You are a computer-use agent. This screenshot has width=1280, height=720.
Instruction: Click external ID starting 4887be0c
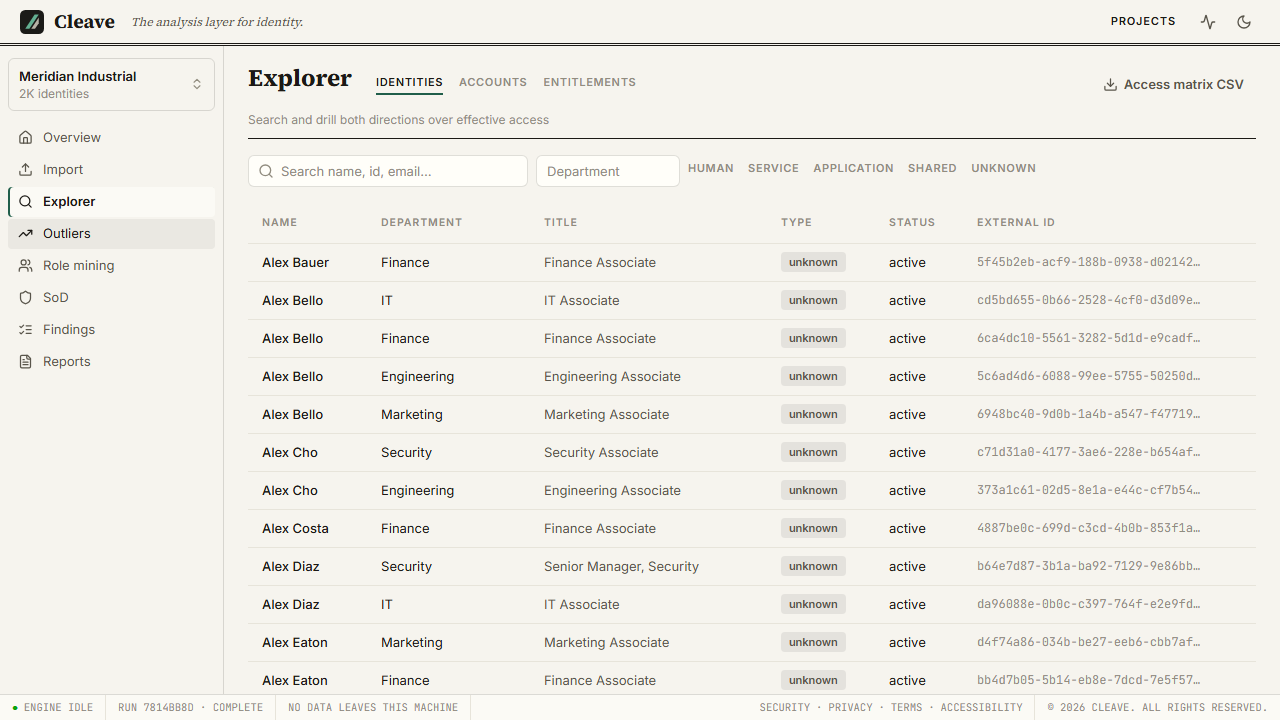(x=1088, y=529)
